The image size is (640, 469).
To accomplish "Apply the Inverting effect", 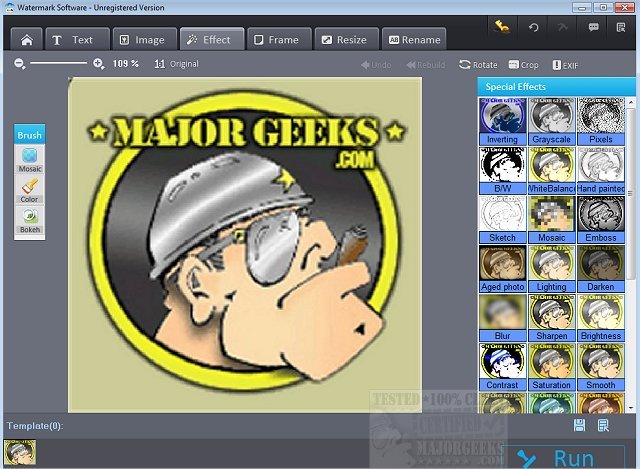I will (x=502, y=121).
